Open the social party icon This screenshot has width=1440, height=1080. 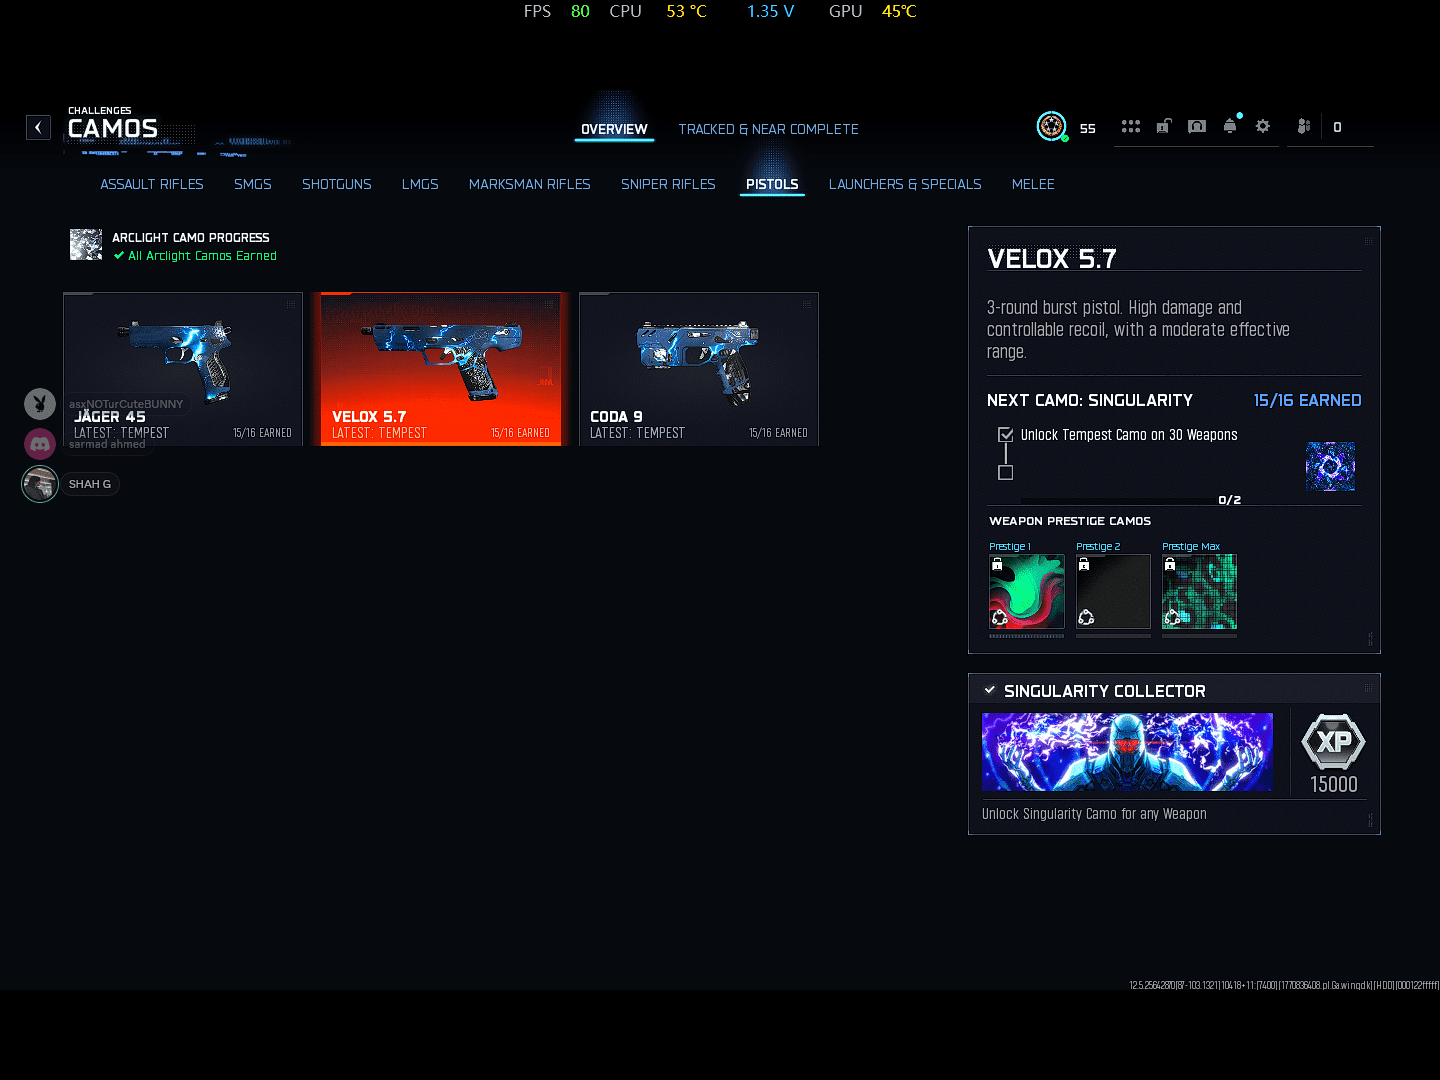pos(1303,127)
